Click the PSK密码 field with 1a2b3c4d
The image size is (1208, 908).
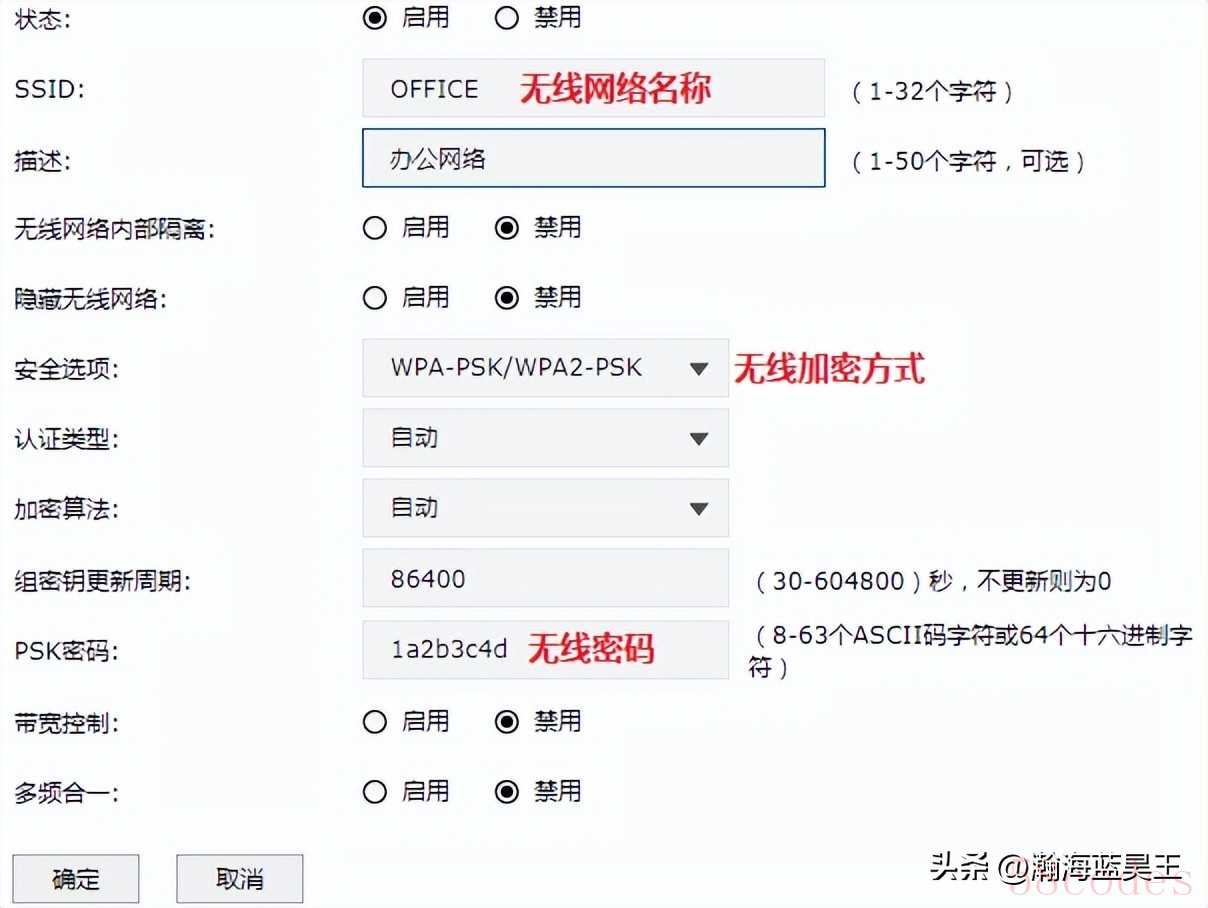pyautogui.click(x=545, y=650)
